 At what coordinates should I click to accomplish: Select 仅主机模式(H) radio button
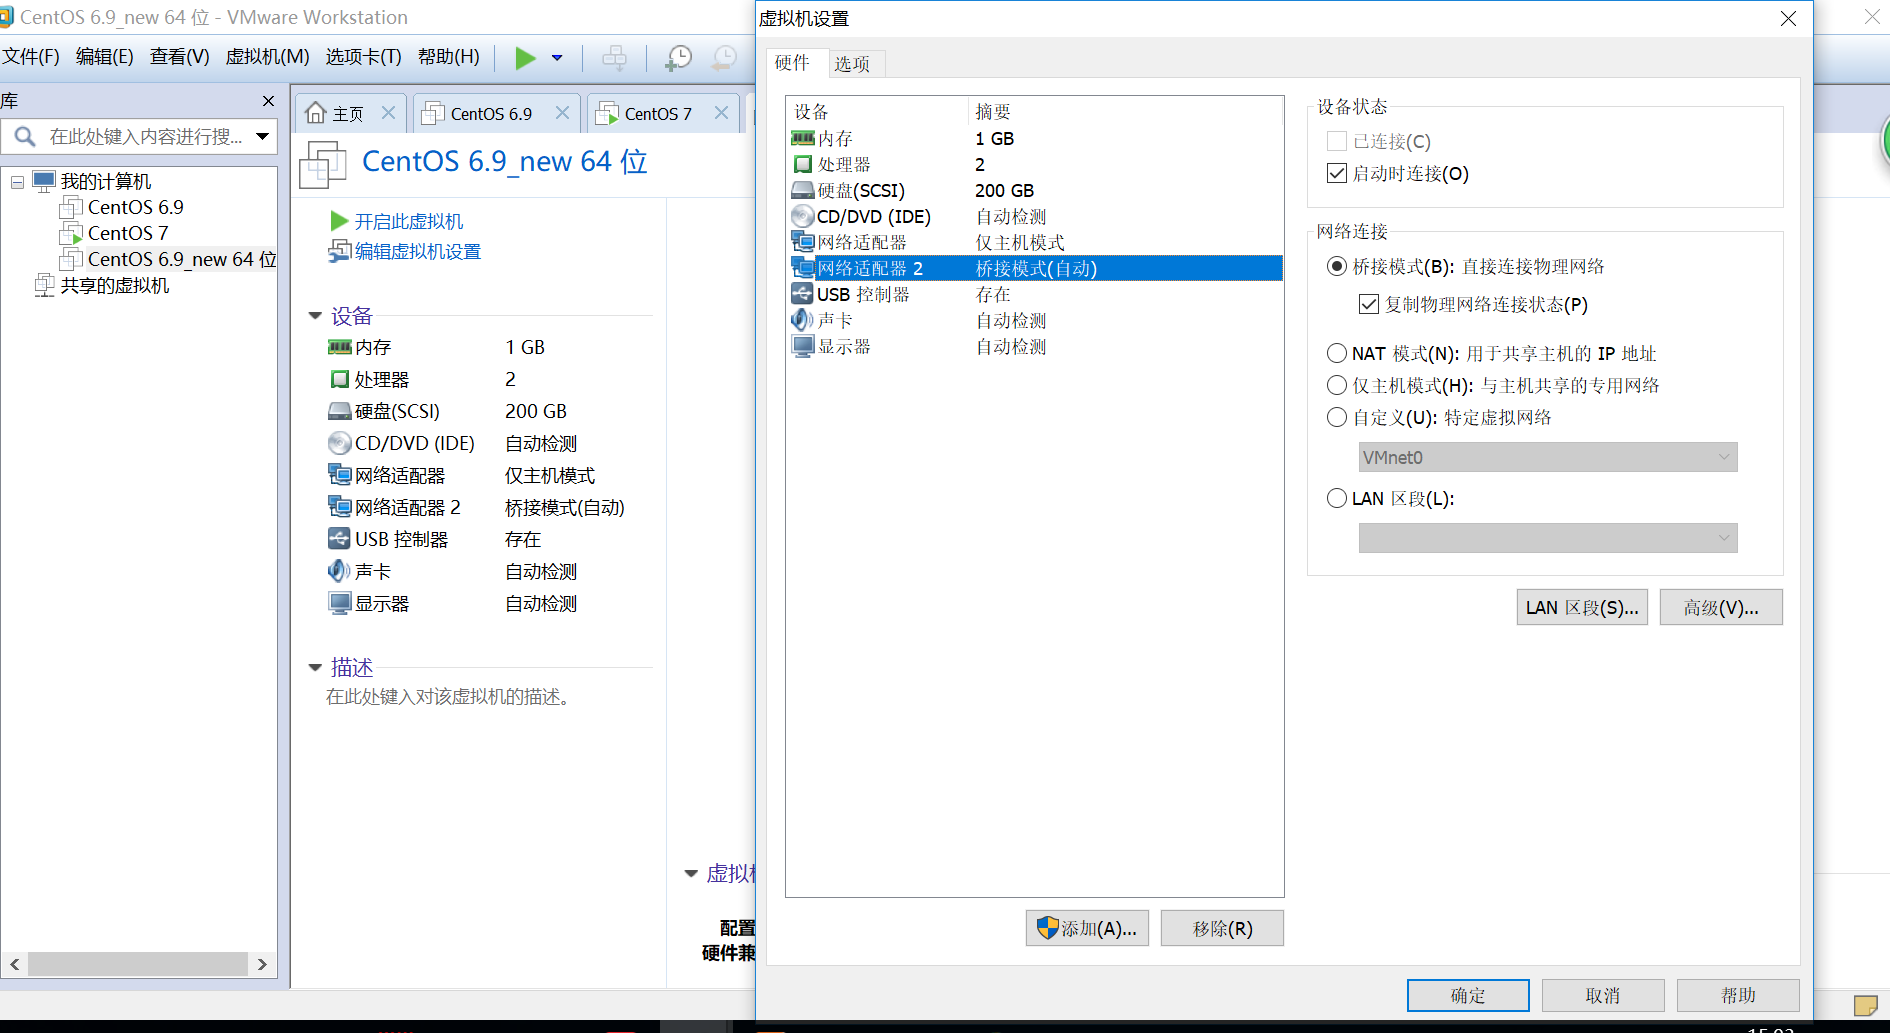point(1336,385)
